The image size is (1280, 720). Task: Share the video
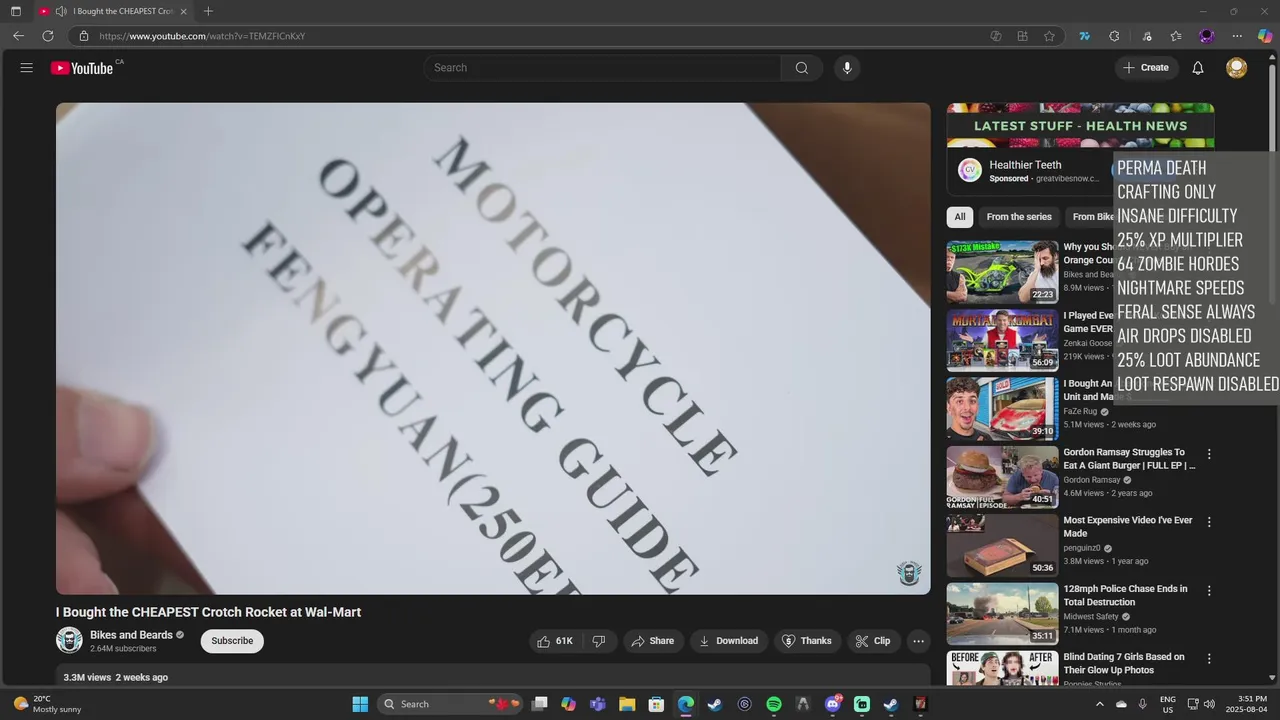coord(651,641)
